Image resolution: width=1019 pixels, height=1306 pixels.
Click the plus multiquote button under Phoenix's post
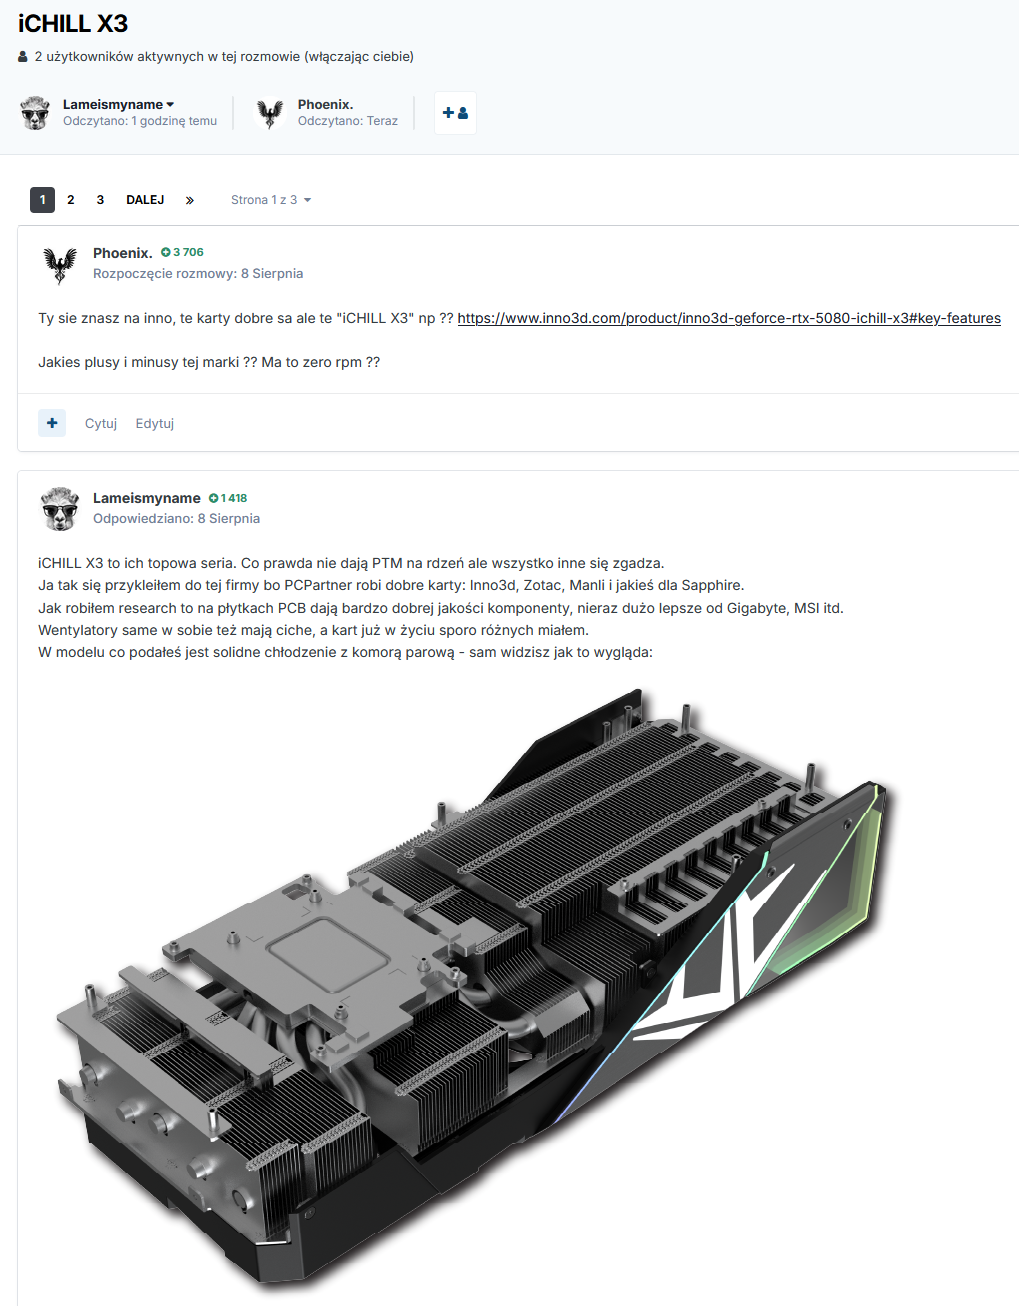52,423
